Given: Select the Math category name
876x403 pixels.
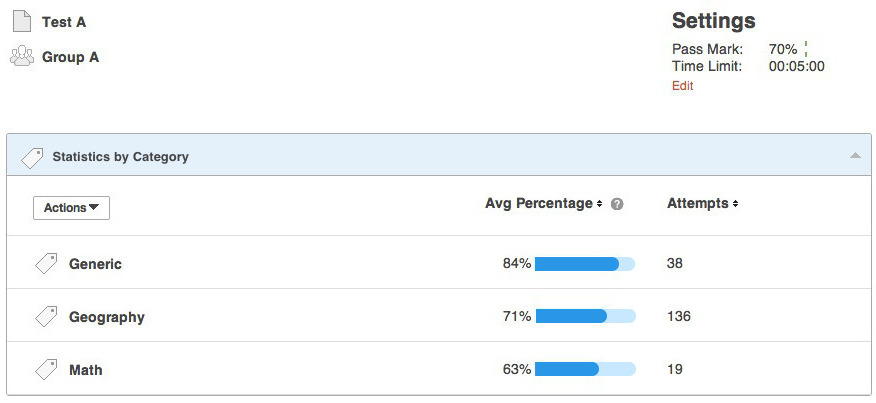Looking at the screenshot, I should tap(85, 370).
